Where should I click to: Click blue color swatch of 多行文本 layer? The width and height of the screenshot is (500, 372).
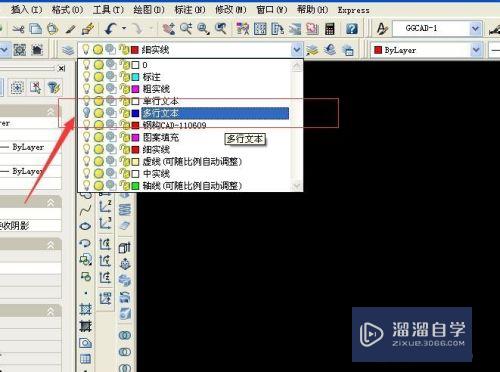click(x=135, y=113)
